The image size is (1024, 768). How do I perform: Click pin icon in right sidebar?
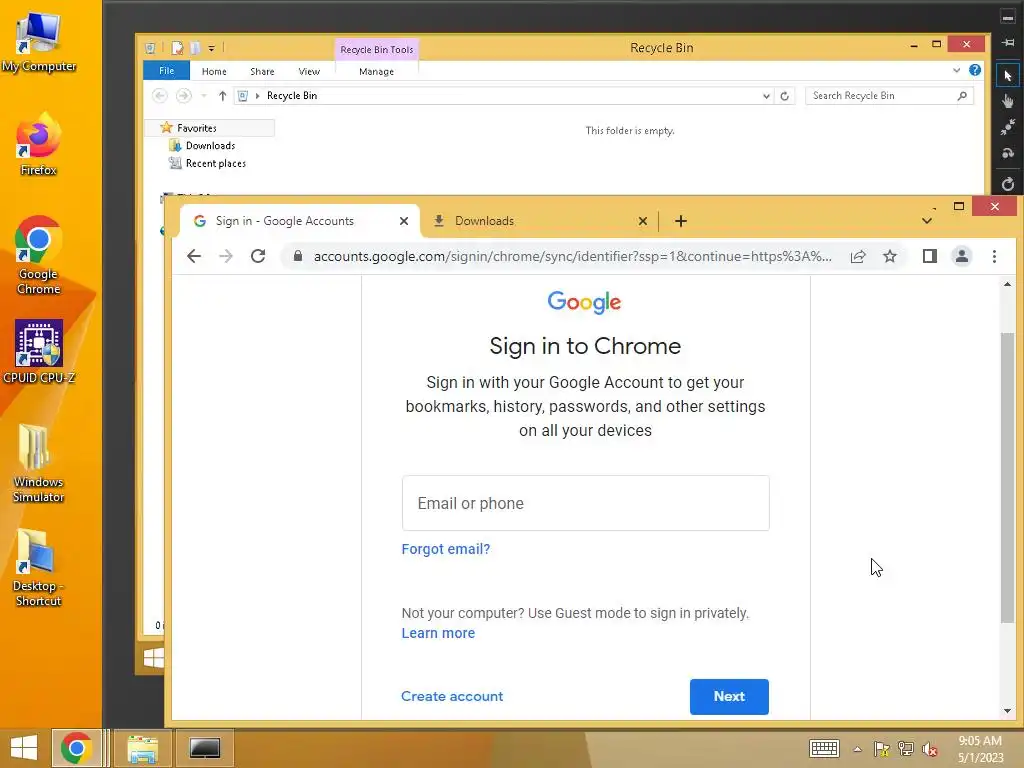click(1008, 42)
